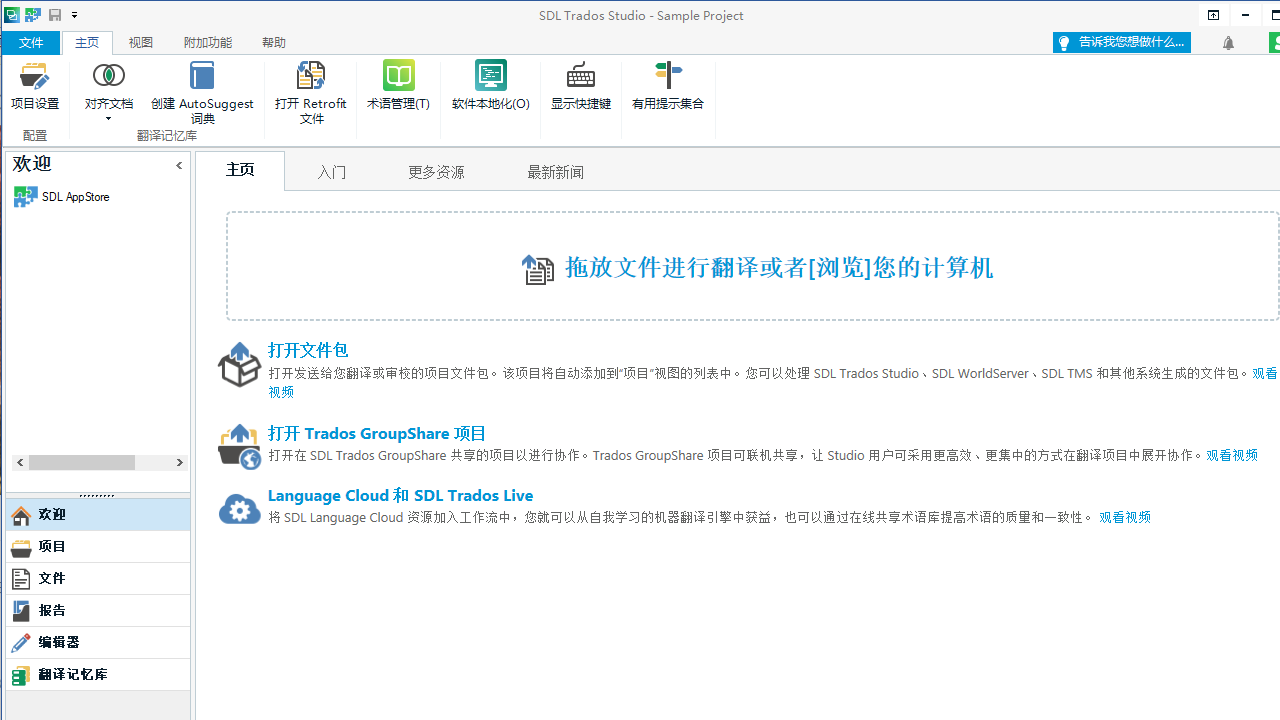Image resolution: width=1280 pixels, height=720 pixels.
Task: Click the document icon in the drop zone
Action: click(x=538, y=269)
